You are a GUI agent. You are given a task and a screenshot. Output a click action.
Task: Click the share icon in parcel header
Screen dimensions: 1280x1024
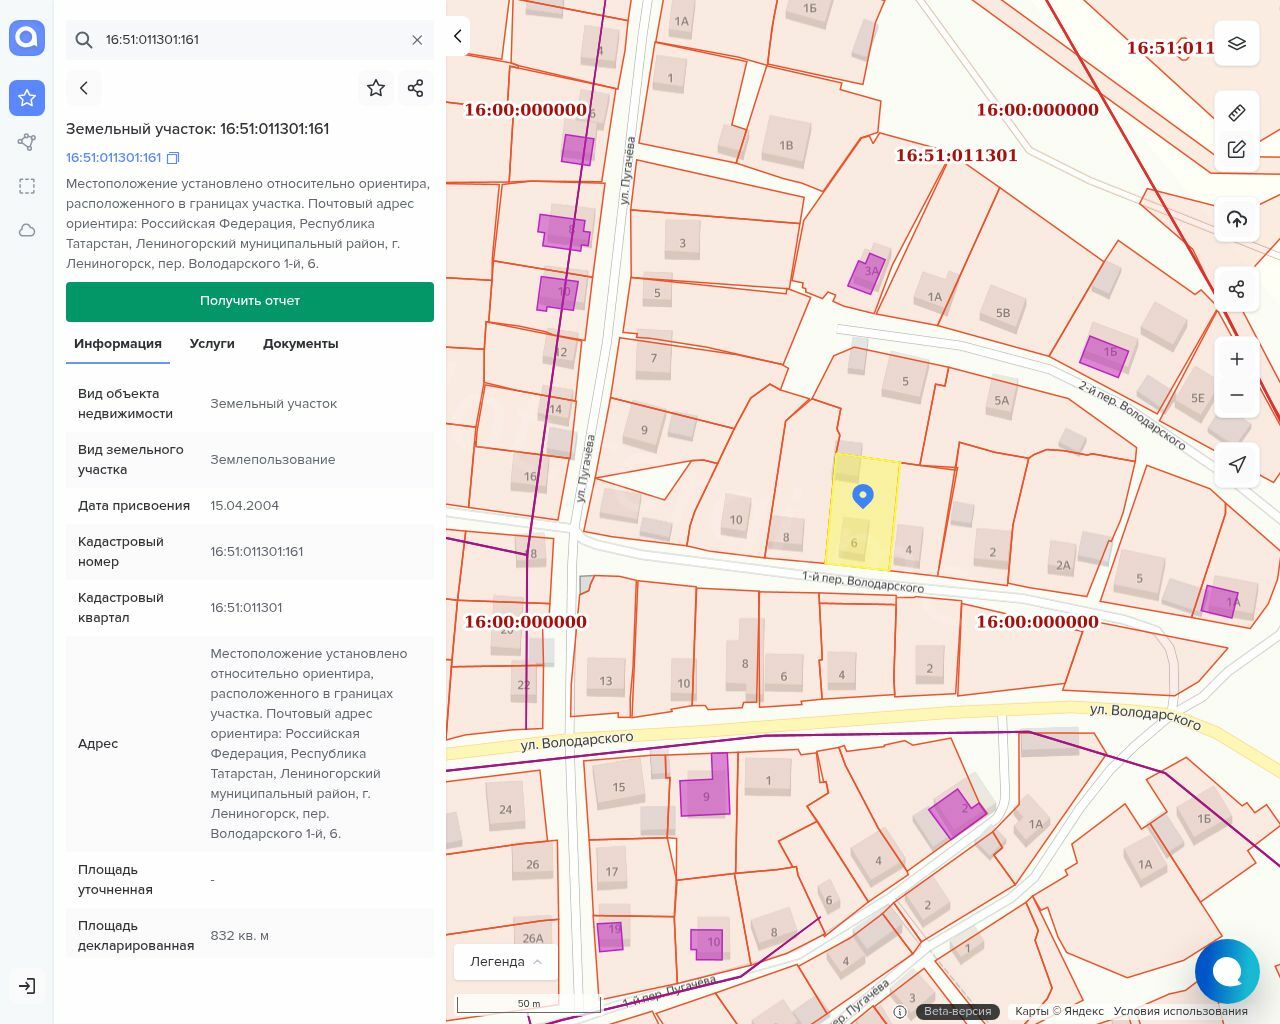pos(416,88)
